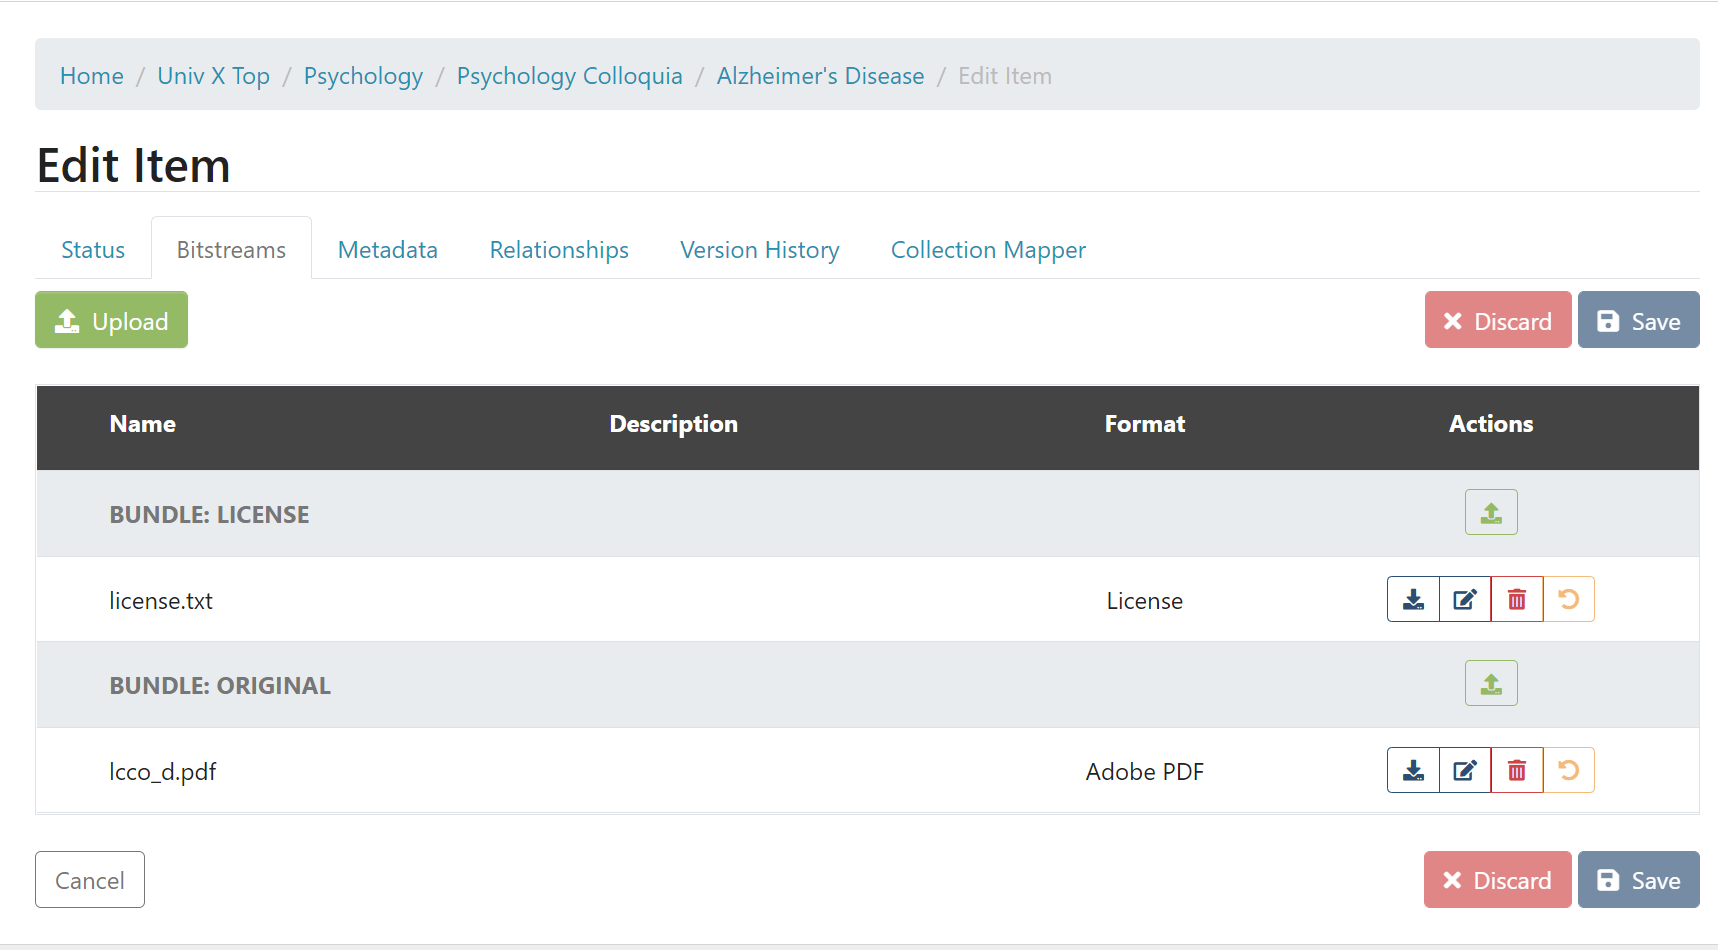Cancel editing the item
This screenshot has height=950, width=1718.
[90, 880]
